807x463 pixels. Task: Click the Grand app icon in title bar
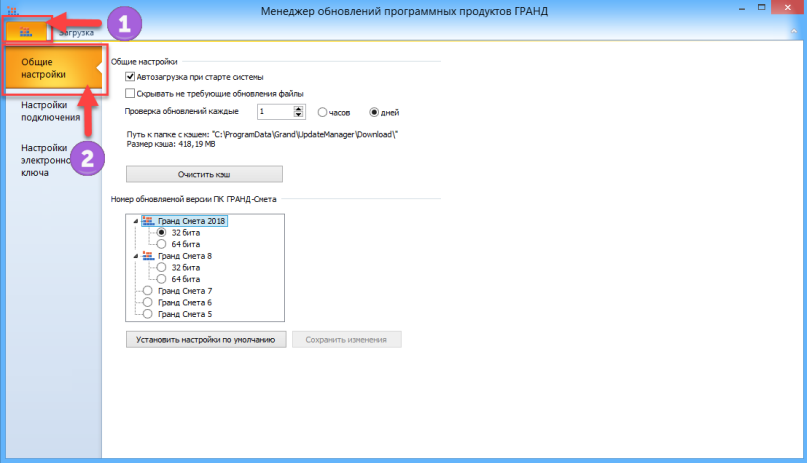click(12, 10)
